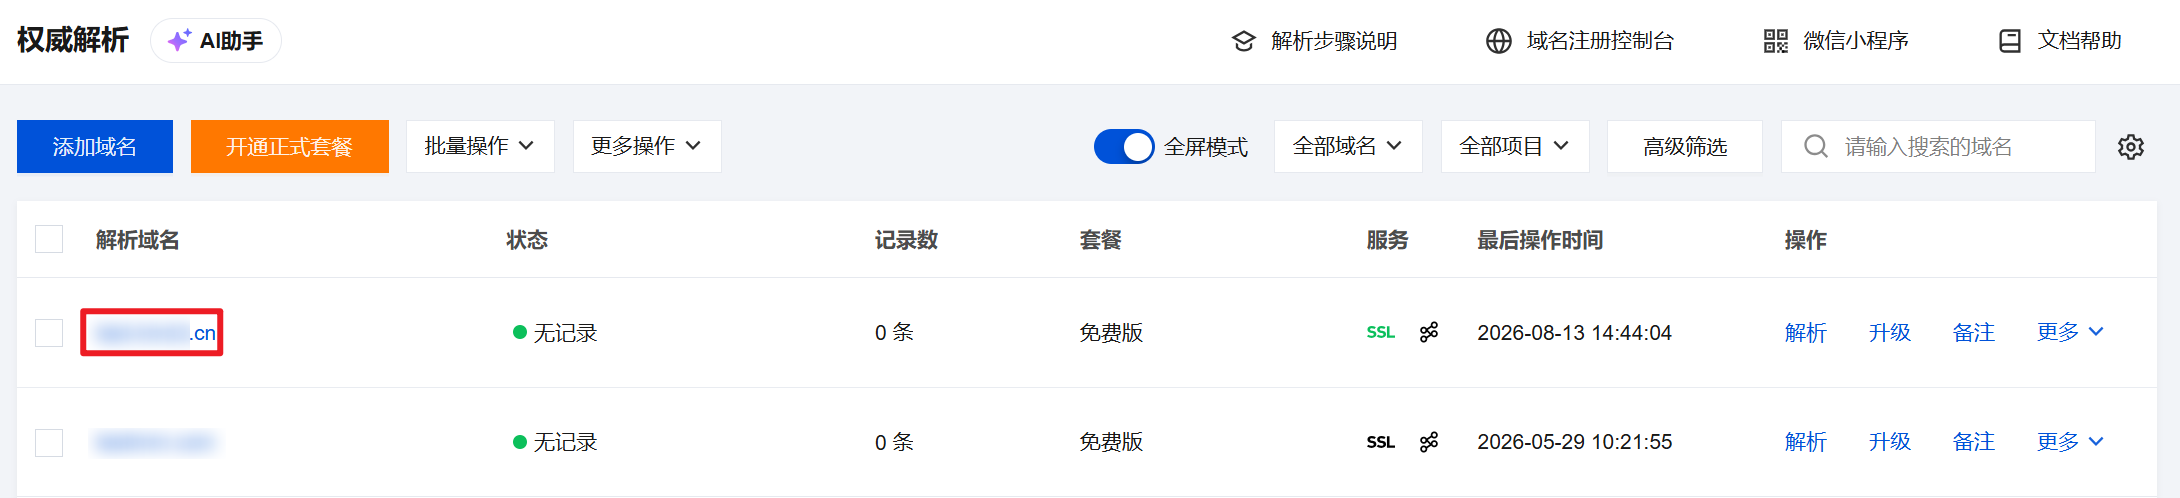
Task: Click the green SSL icon in first row
Action: point(1380,332)
